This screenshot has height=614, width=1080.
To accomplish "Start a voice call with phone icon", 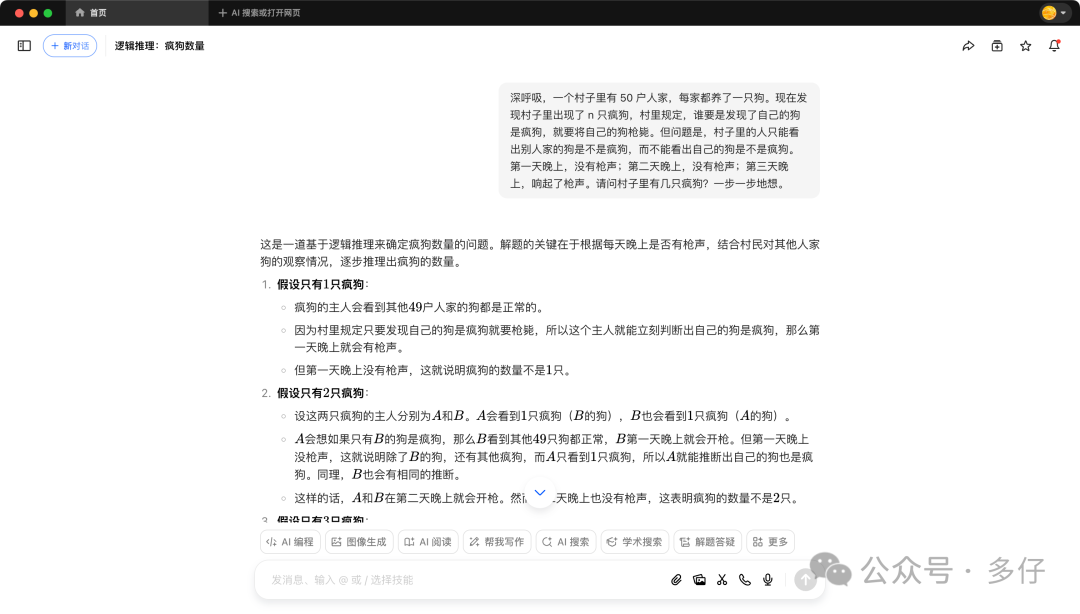I will coord(745,580).
